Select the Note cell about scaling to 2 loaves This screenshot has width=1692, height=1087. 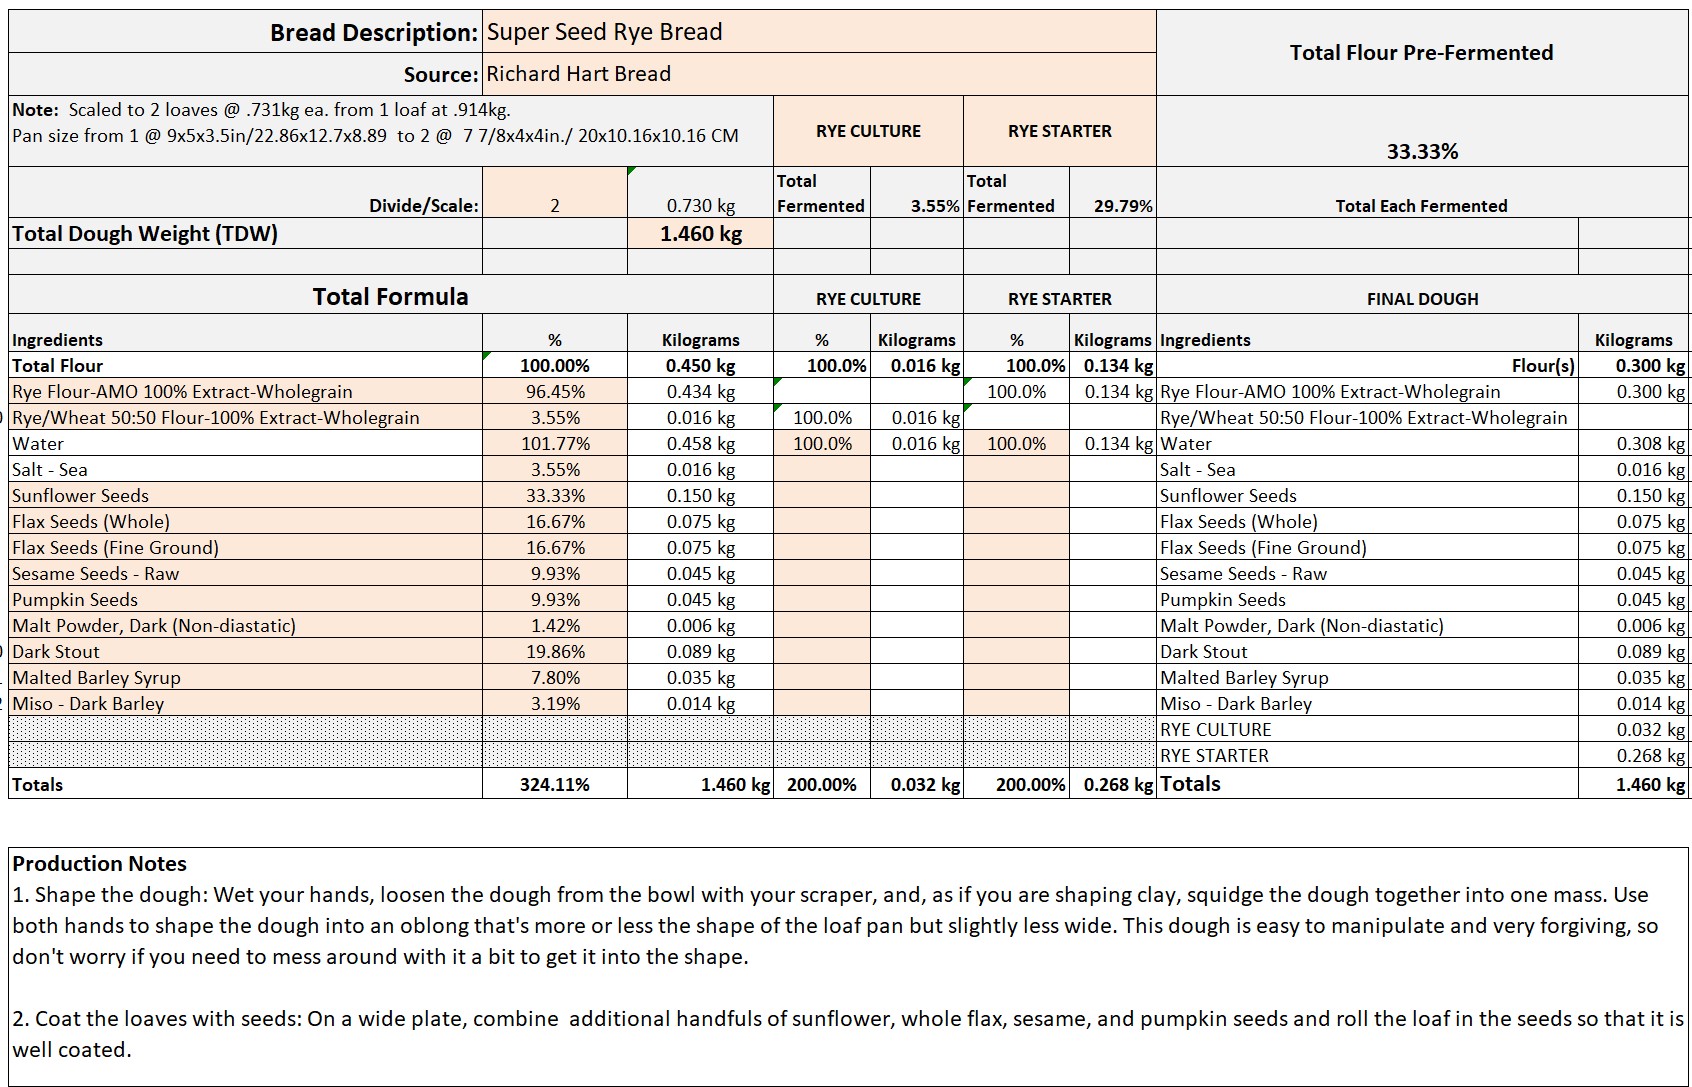[390, 122]
